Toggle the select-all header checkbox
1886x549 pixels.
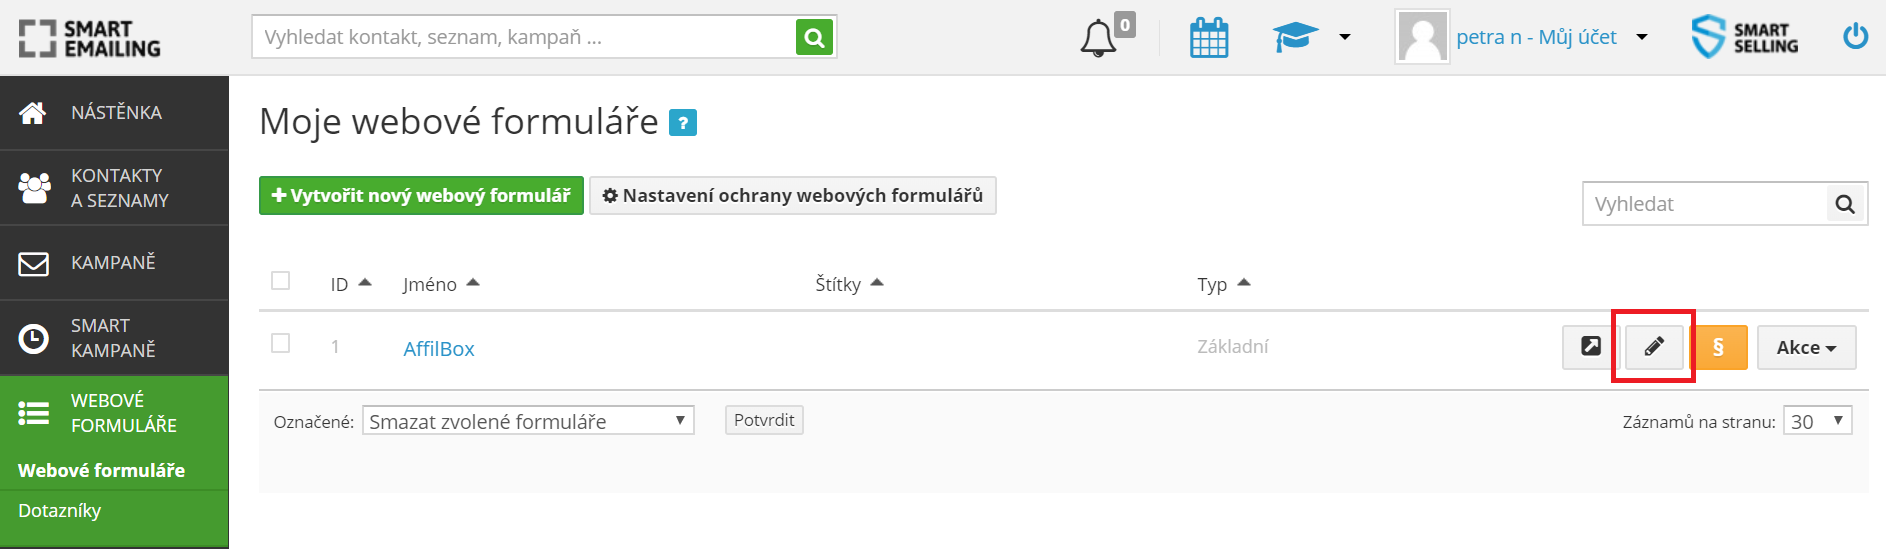coord(281,280)
